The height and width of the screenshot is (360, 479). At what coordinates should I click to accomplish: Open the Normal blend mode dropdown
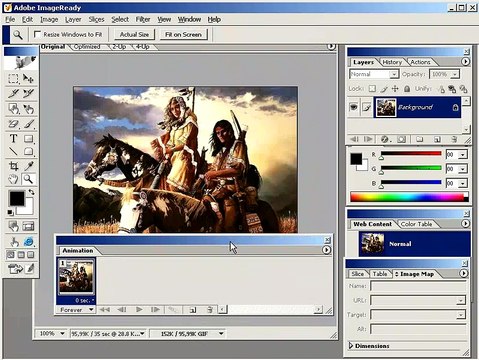[394, 74]
